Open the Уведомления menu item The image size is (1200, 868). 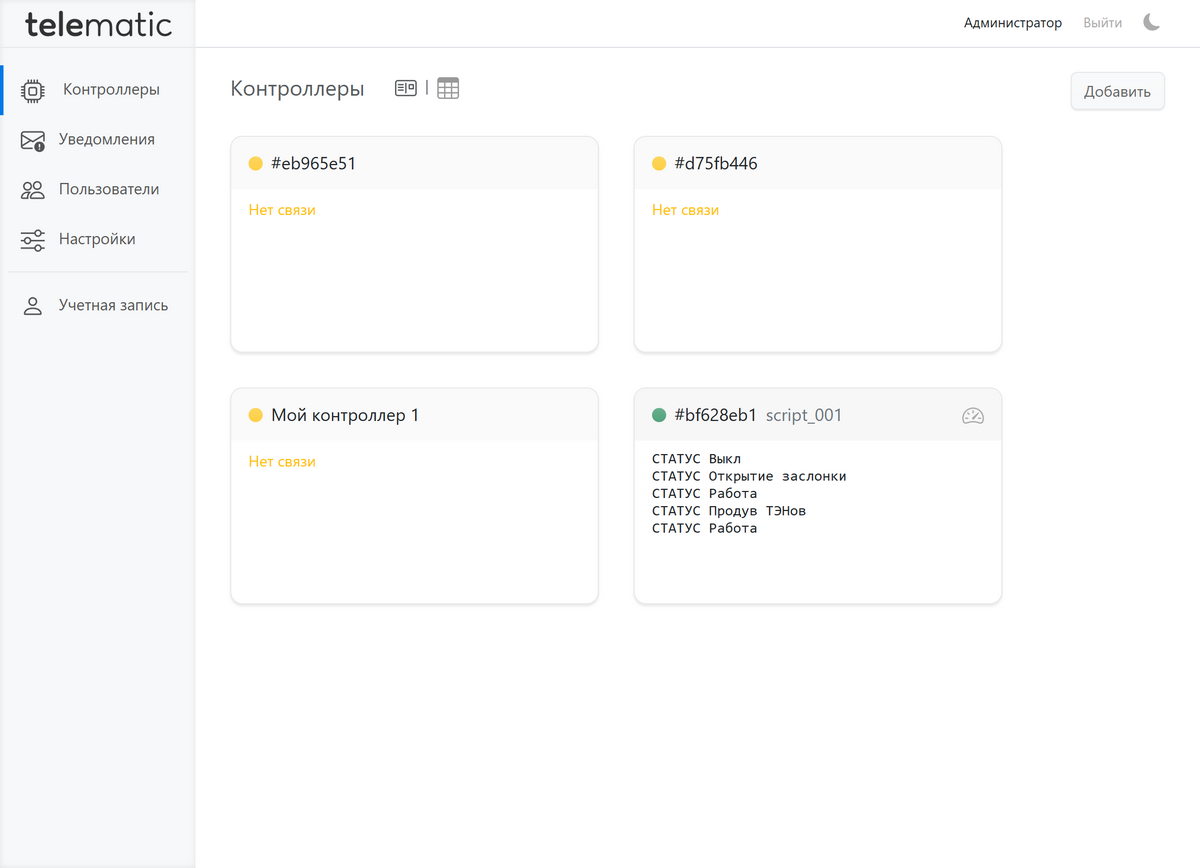[x=106, y=140]
